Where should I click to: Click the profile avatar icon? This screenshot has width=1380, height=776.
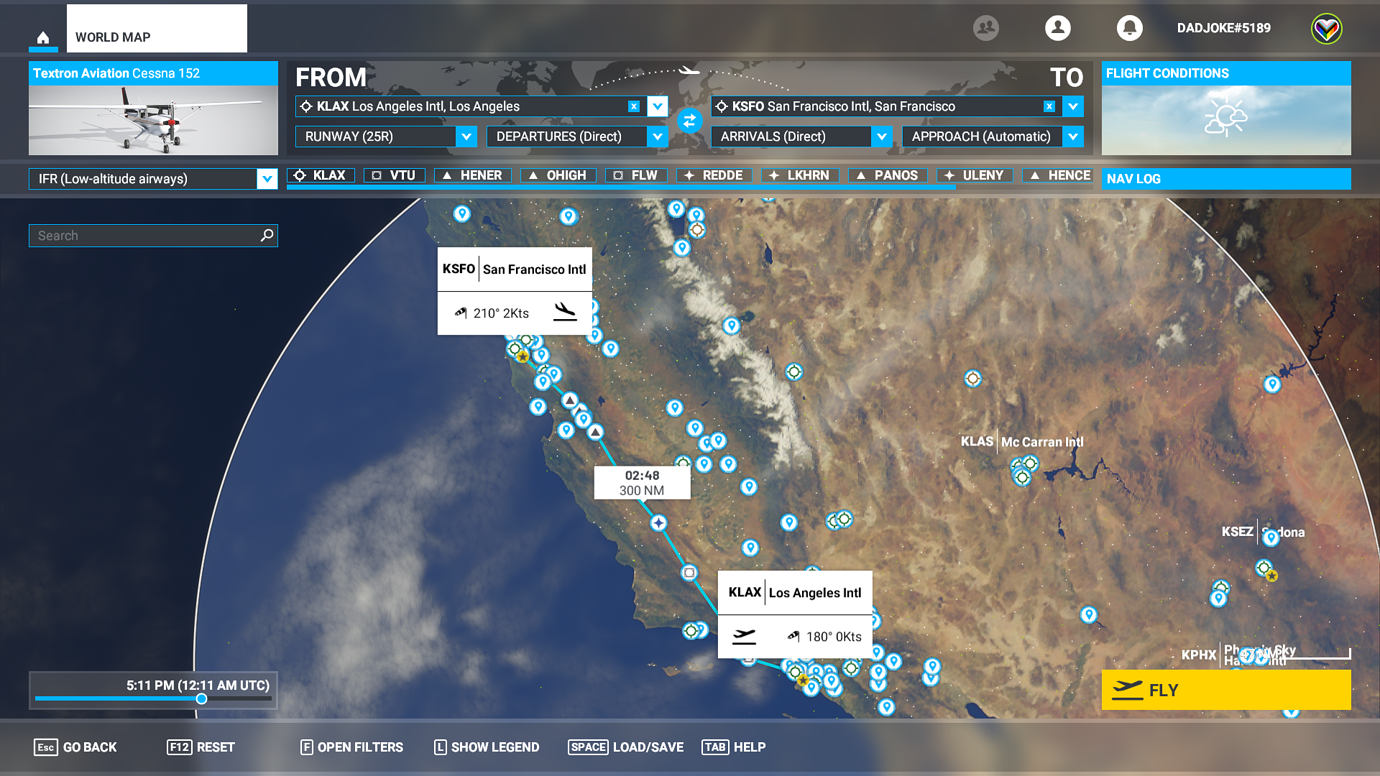[1058, 28]
